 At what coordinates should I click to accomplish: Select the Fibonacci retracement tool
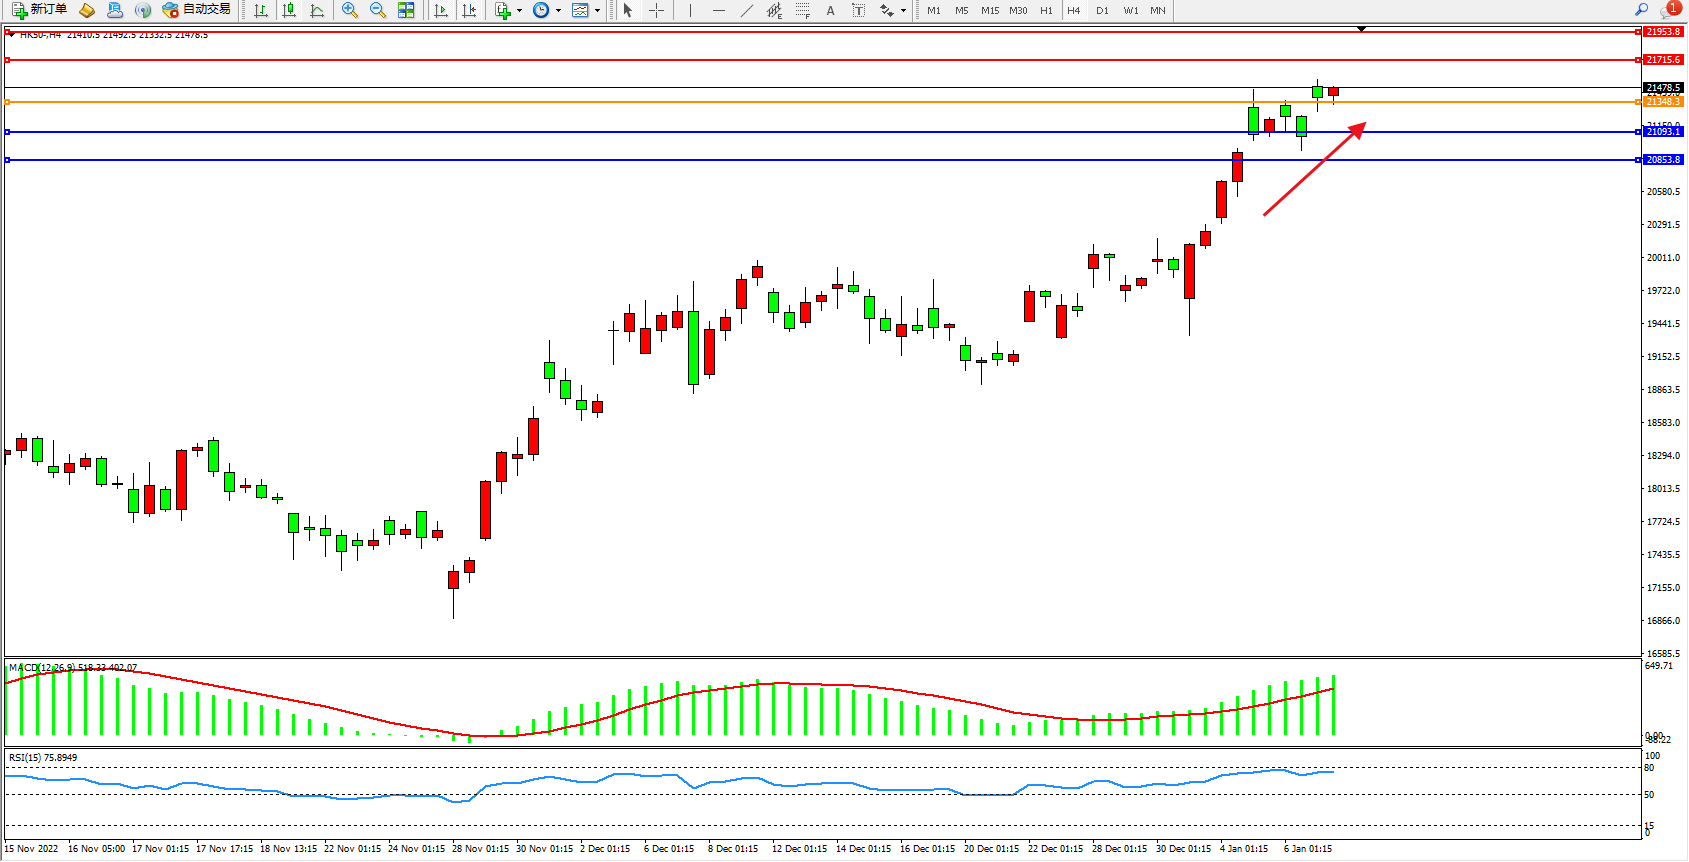pos(802,10)
